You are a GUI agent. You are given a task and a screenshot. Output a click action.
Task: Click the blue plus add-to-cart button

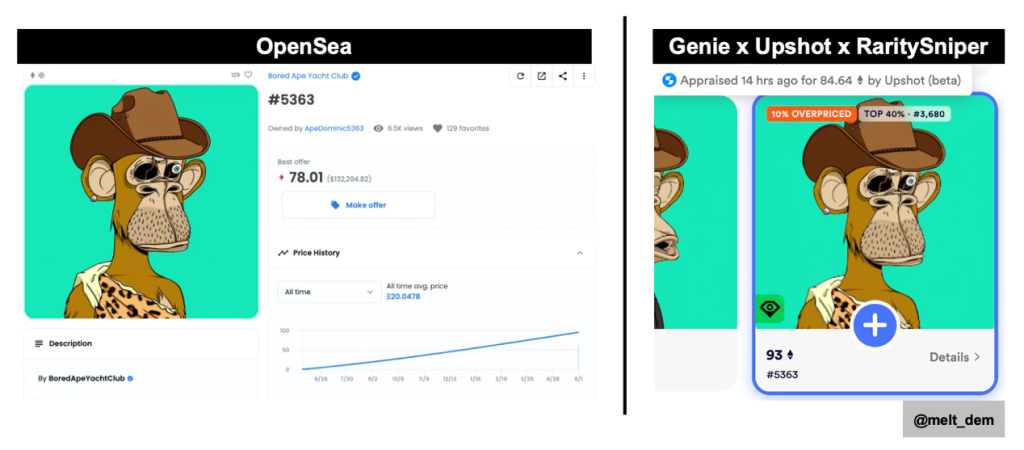pyautogui.click(x=874, y=325)
